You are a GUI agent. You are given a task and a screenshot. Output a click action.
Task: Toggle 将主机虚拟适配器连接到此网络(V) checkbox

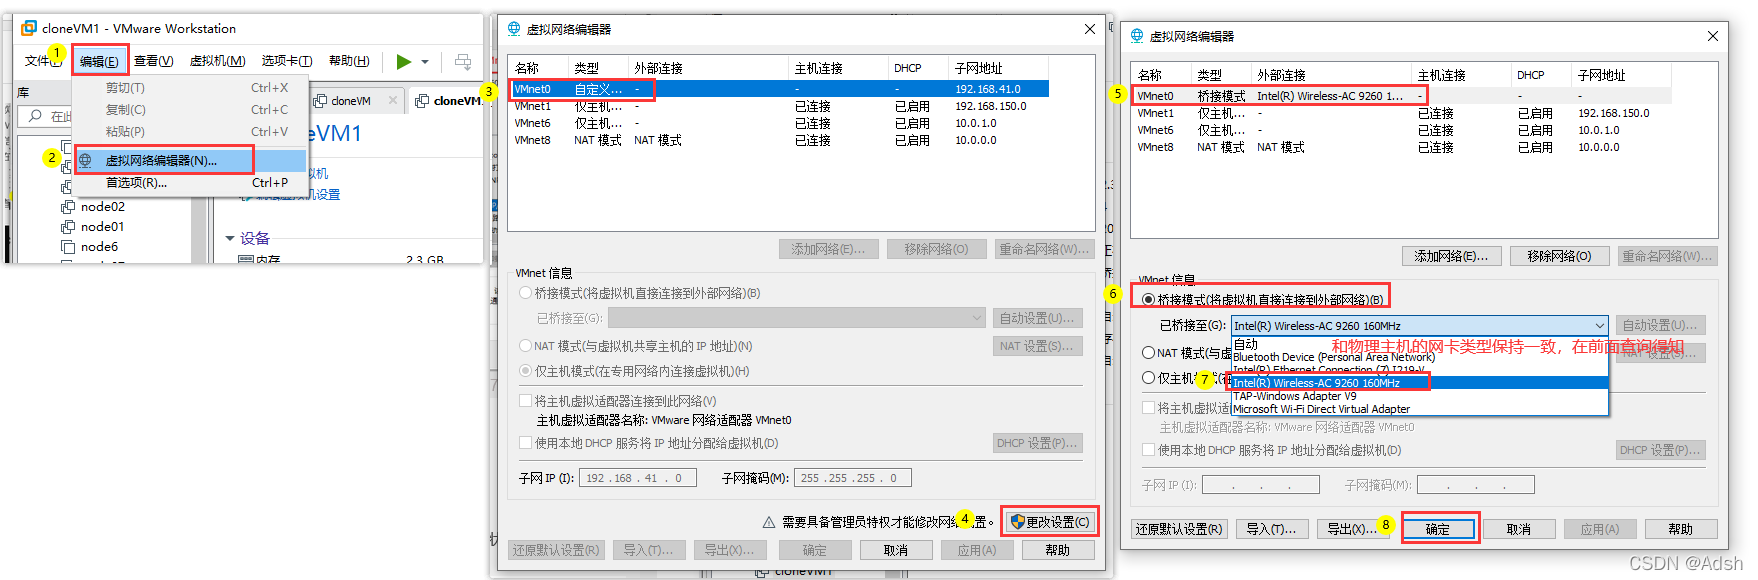[526, 401]
